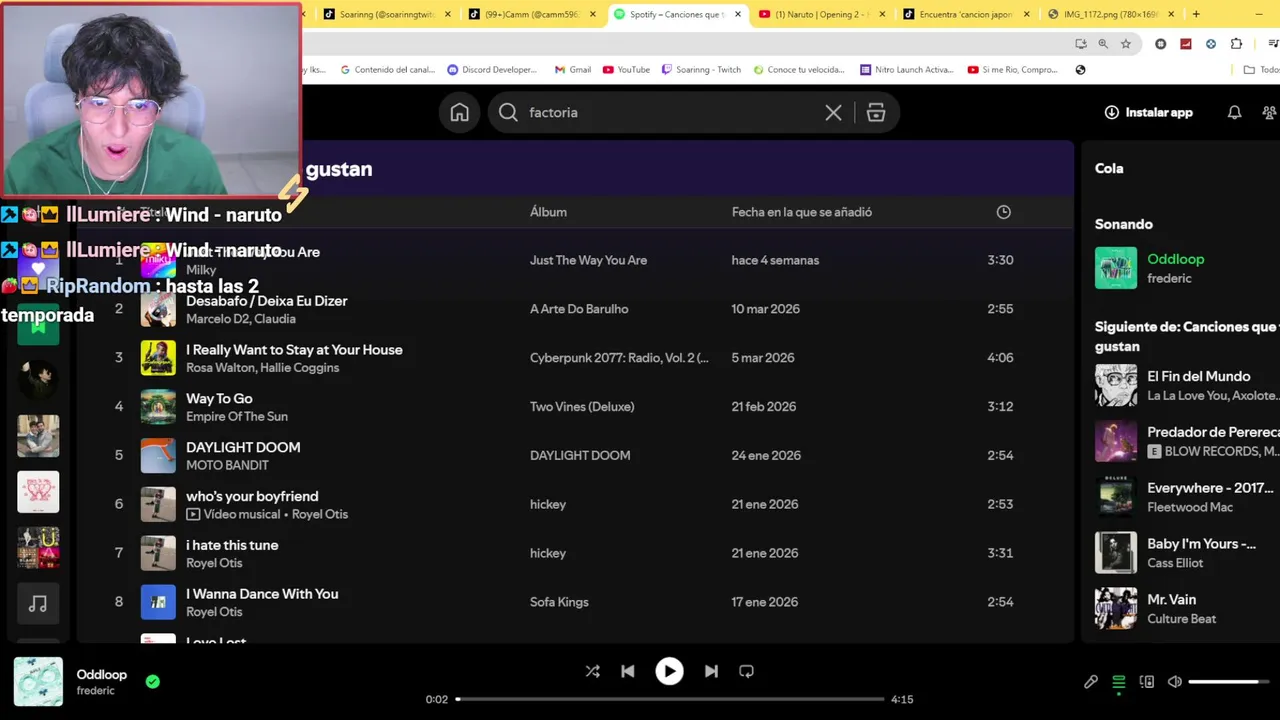The image size is (1280, 720).
Task: Mute using the volume speaker icon
Action: point(1175,682)
